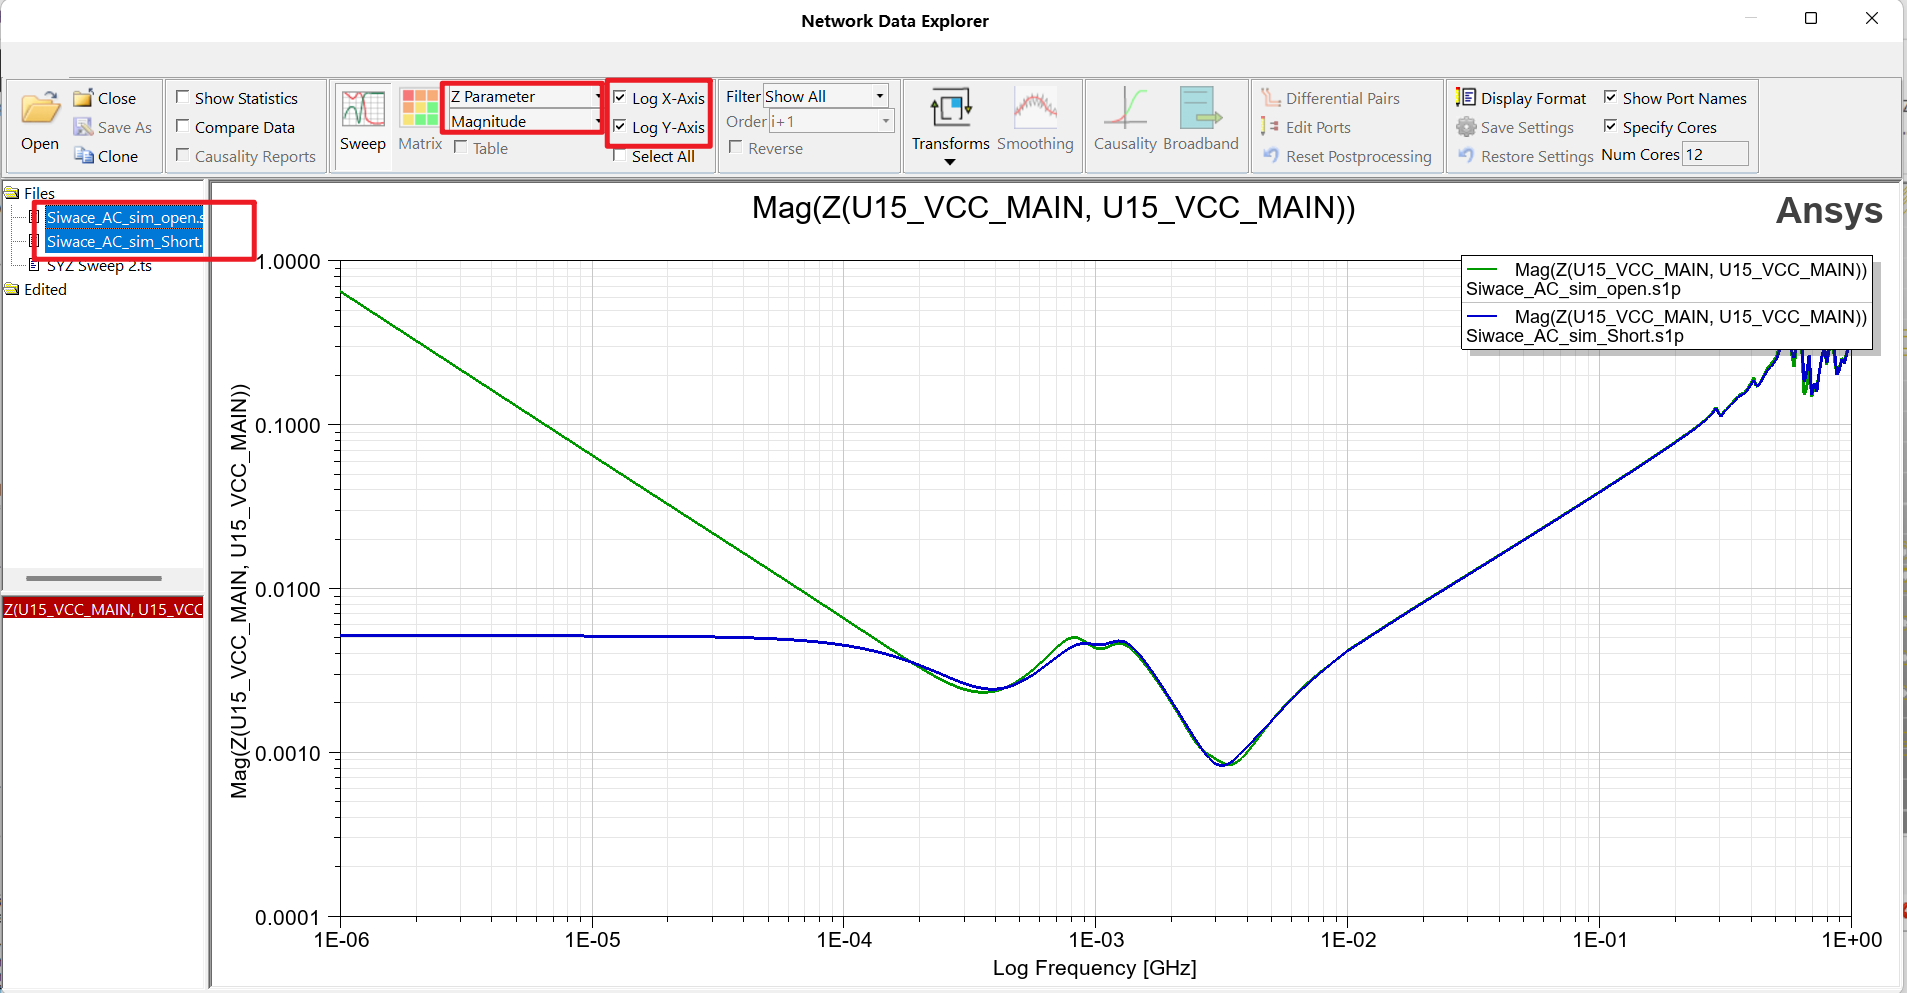Screen dimensions: 1907x993
Task: Maximize the Network Data Explorer window
Action: [x=1810, y=18]
